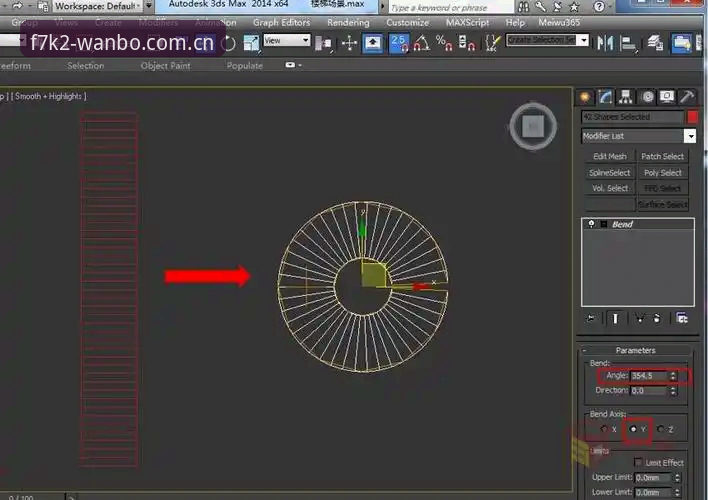
Task: Toggle the Spinner Snap button
Action: pyautogui.click(x=466, y=43)
